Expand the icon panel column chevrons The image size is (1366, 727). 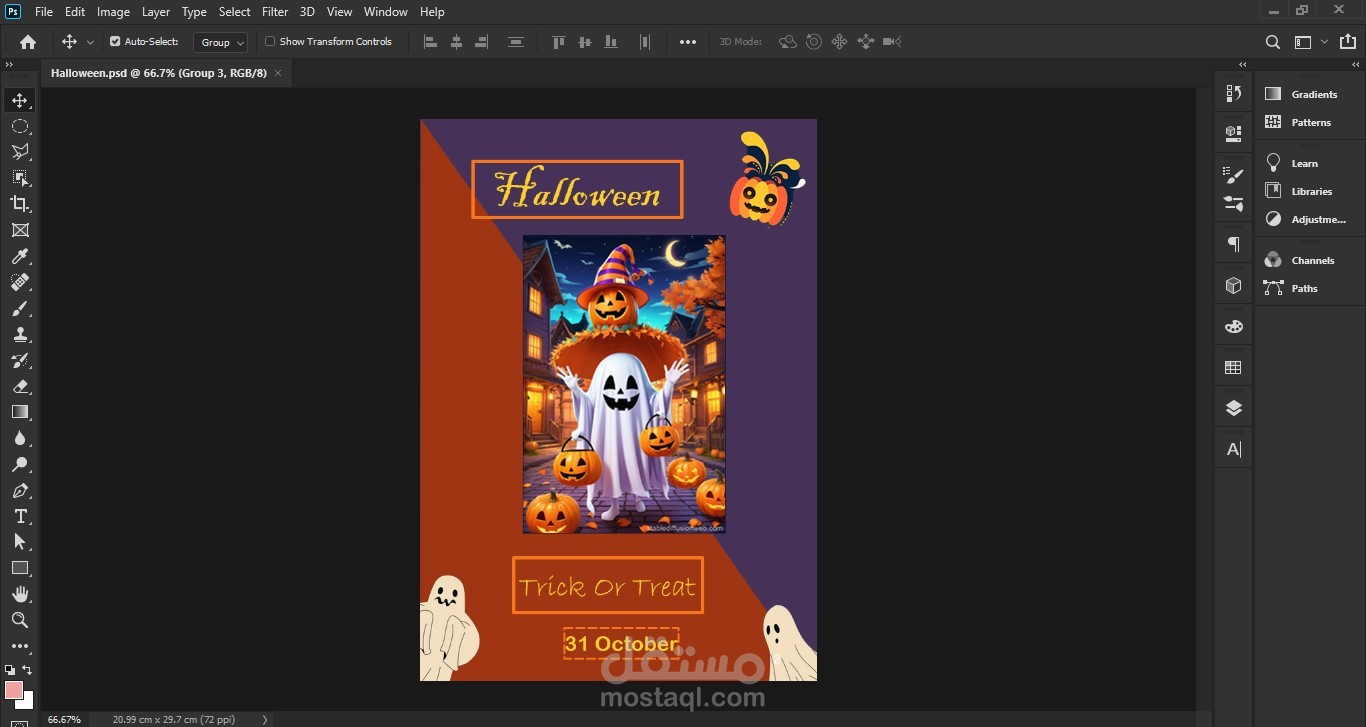(x=1243, y=65)
